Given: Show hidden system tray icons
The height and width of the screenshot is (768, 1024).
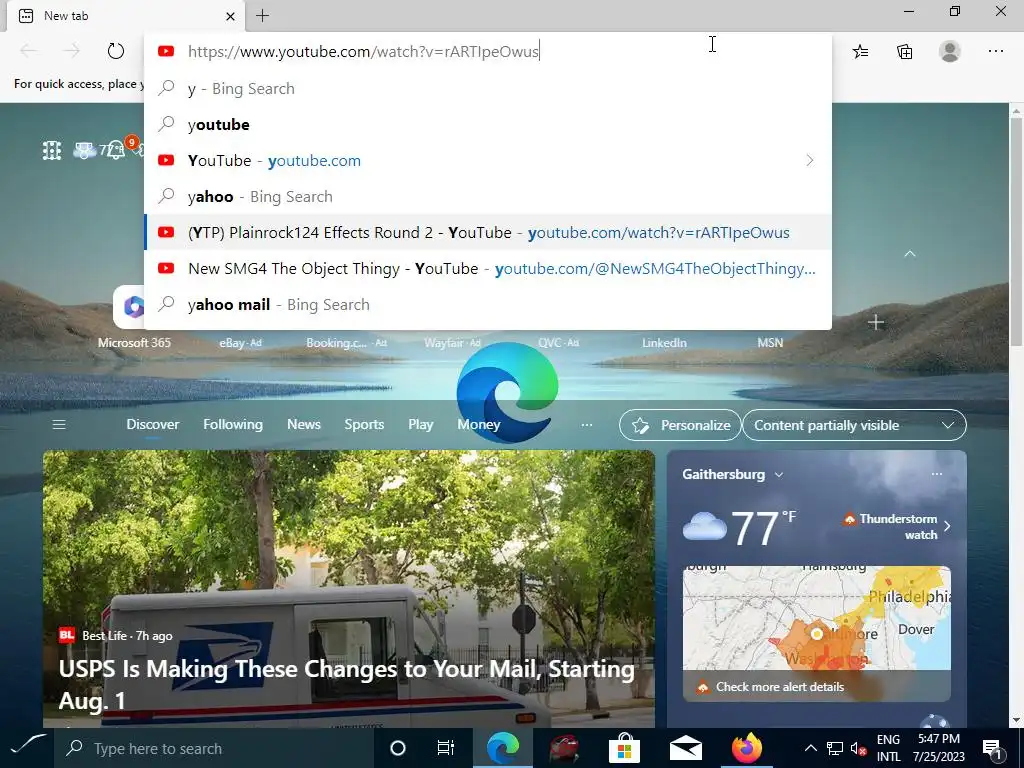Looking at the screenshot, I should [810, 748].
